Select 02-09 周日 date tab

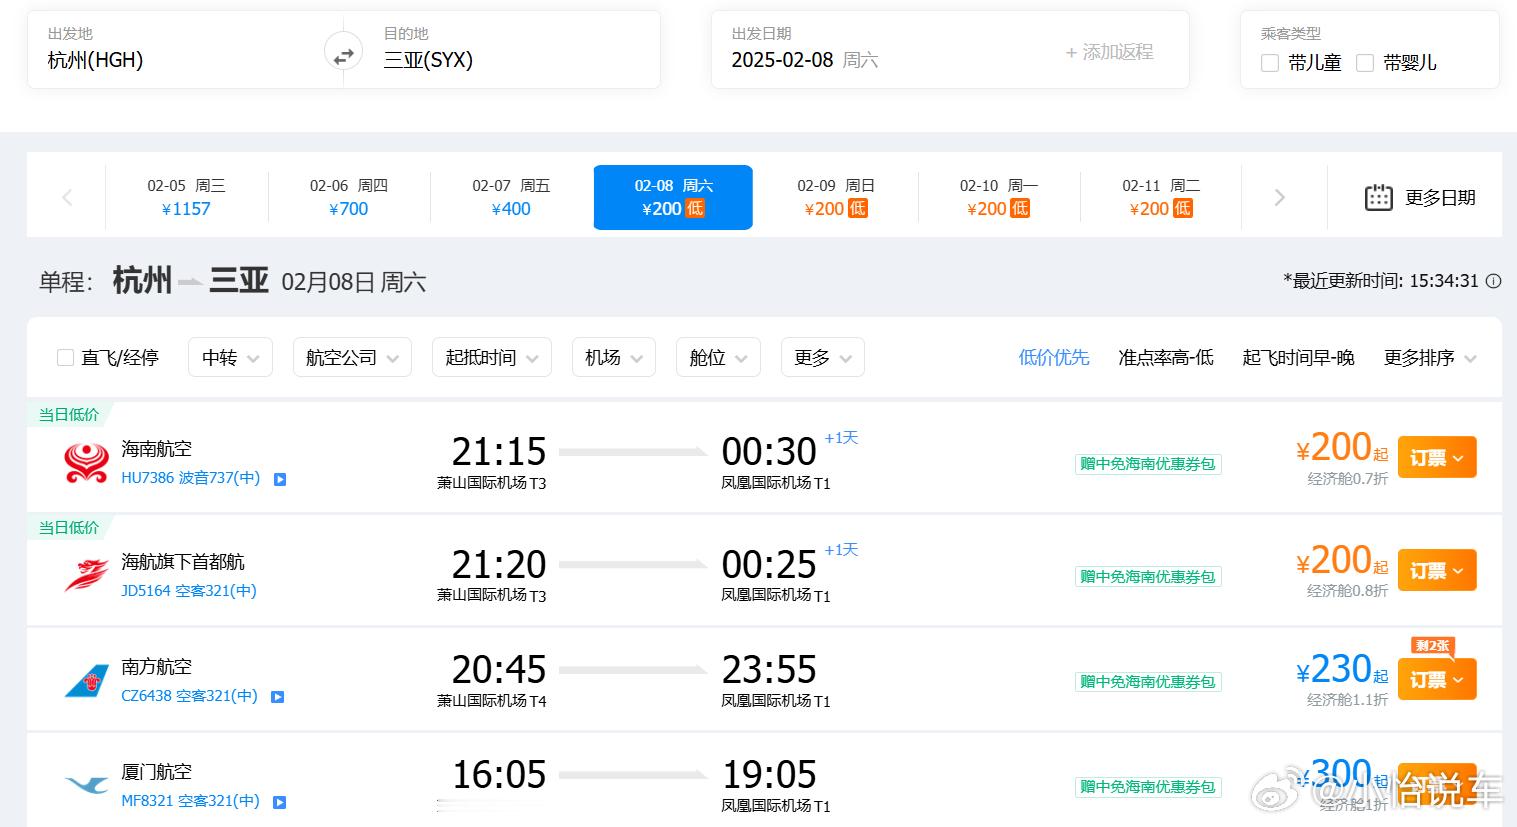click(x=836, y=197)
